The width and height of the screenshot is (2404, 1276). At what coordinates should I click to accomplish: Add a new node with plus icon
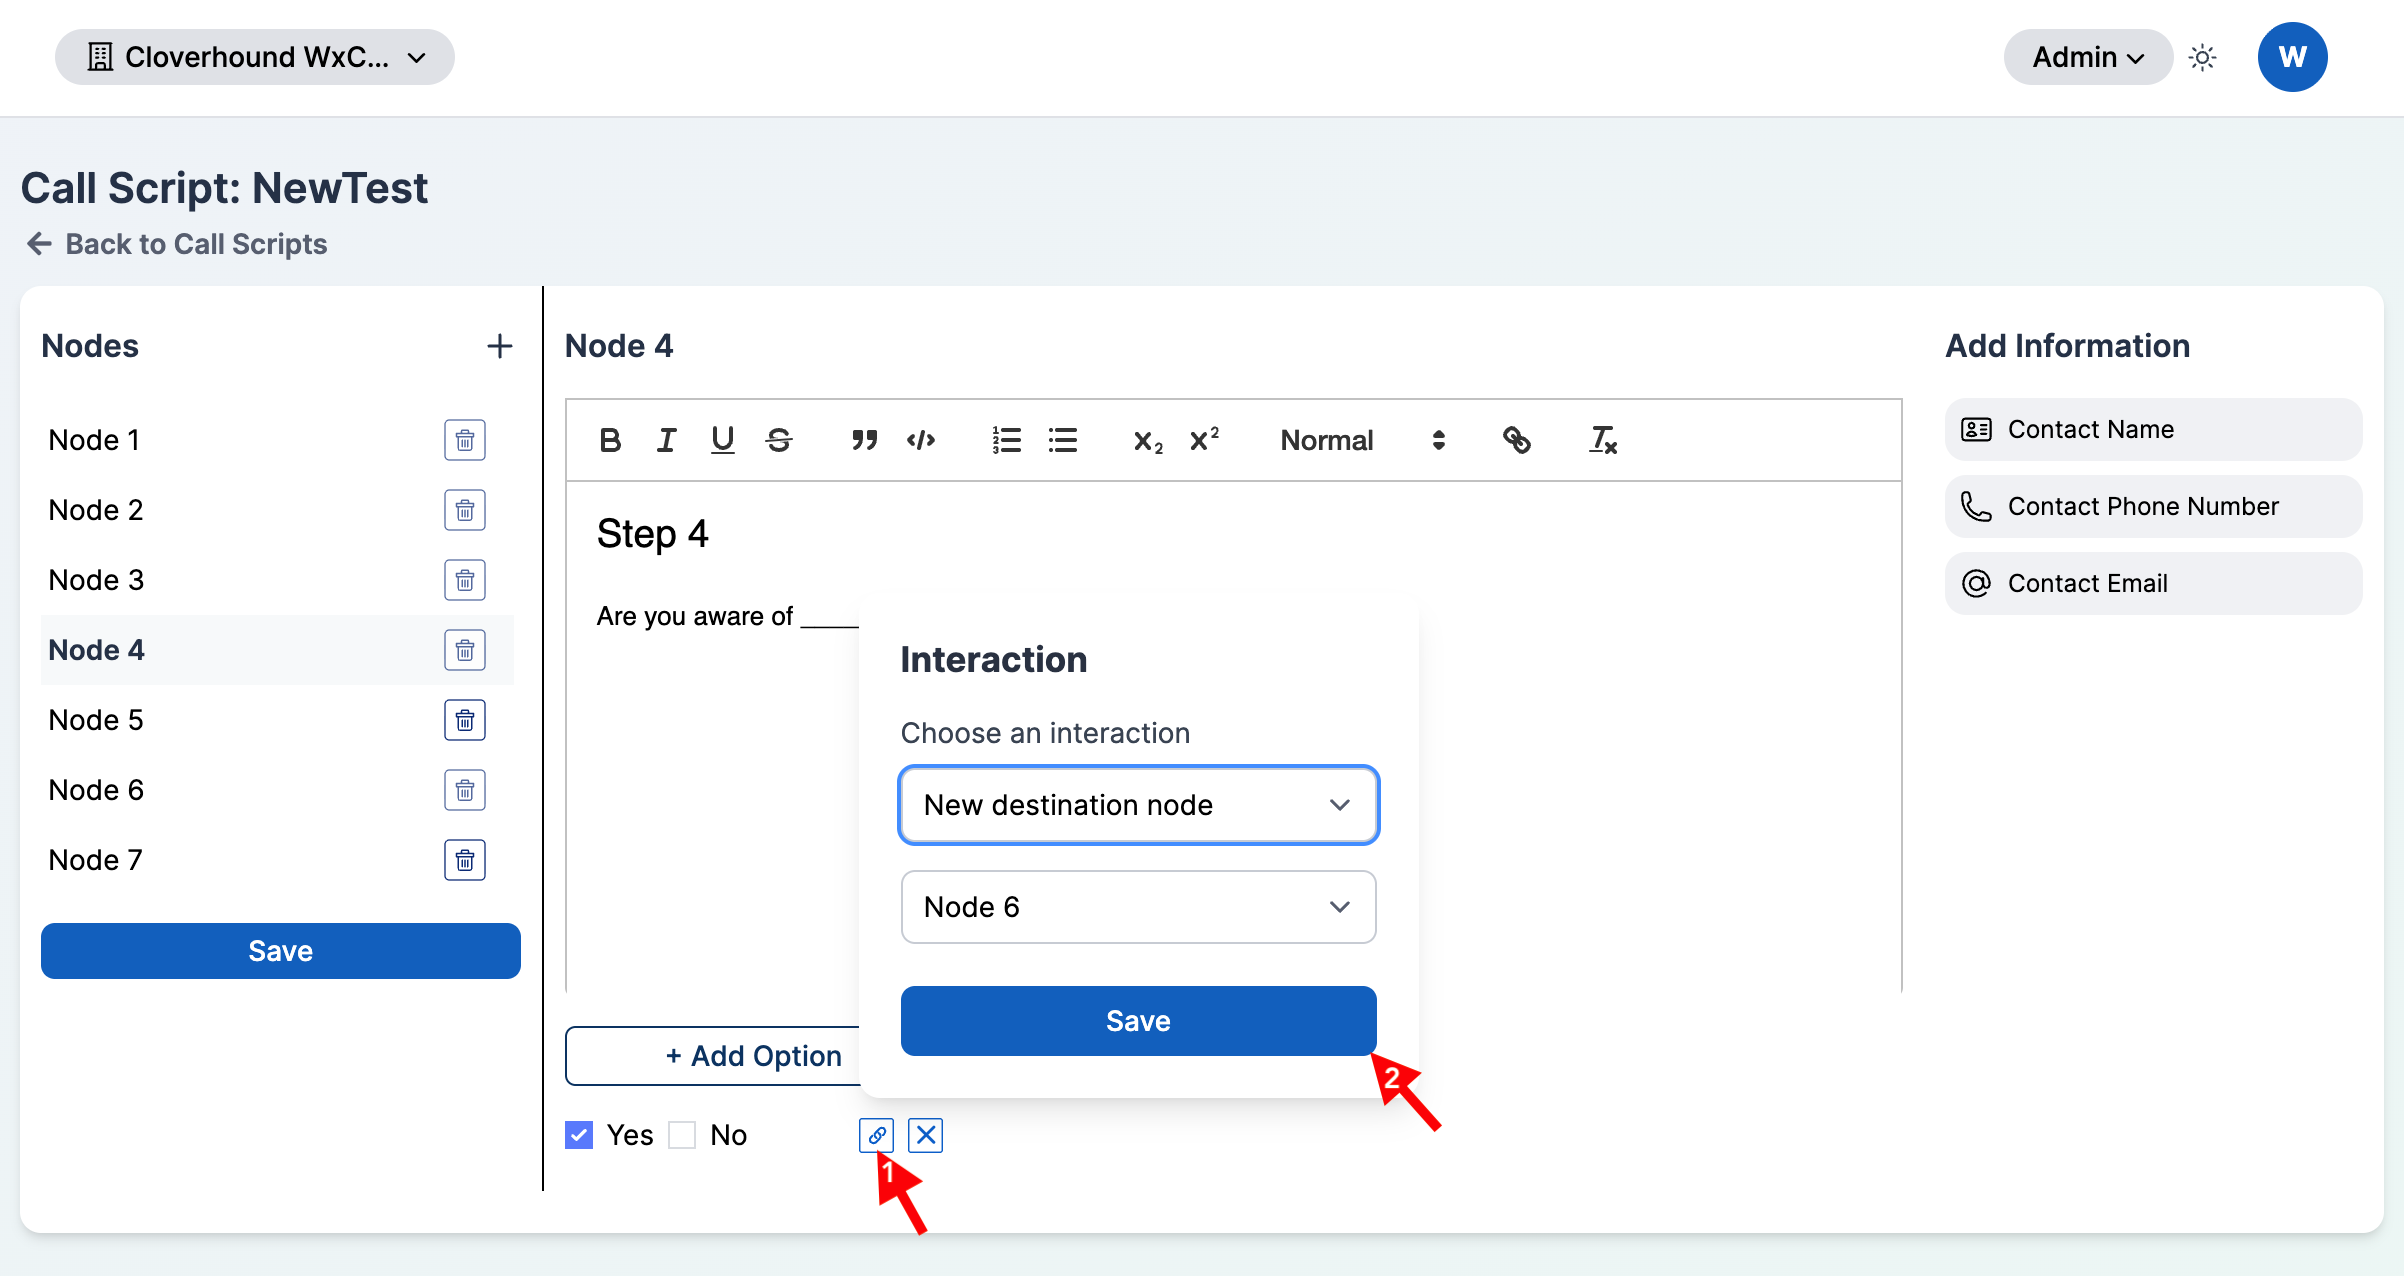coord(499,346)
